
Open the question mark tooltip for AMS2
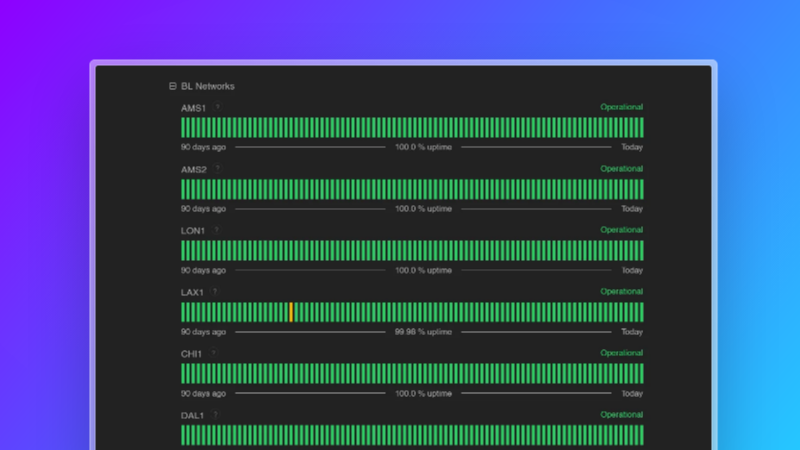217,169
